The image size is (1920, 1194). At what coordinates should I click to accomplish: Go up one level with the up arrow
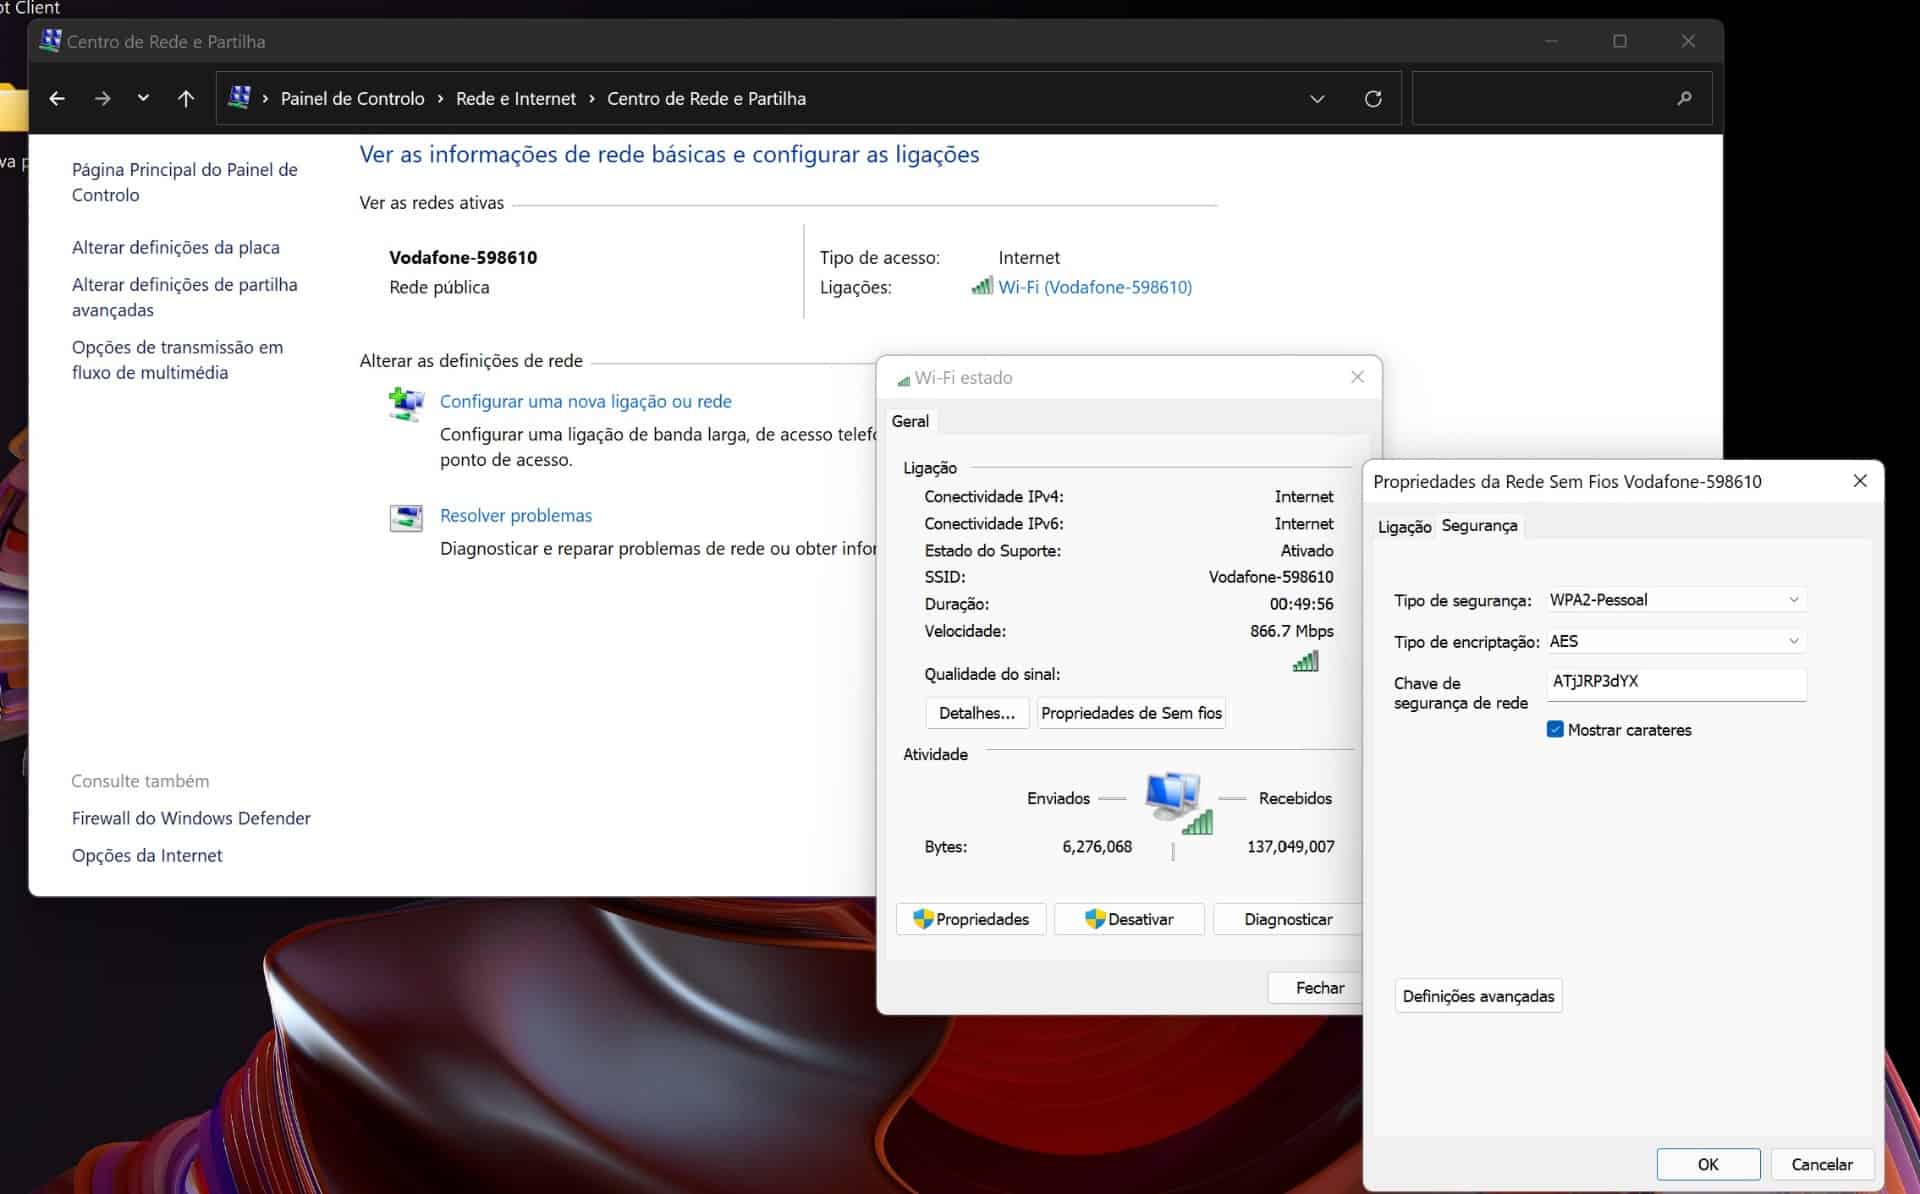[x=186, y=98]
